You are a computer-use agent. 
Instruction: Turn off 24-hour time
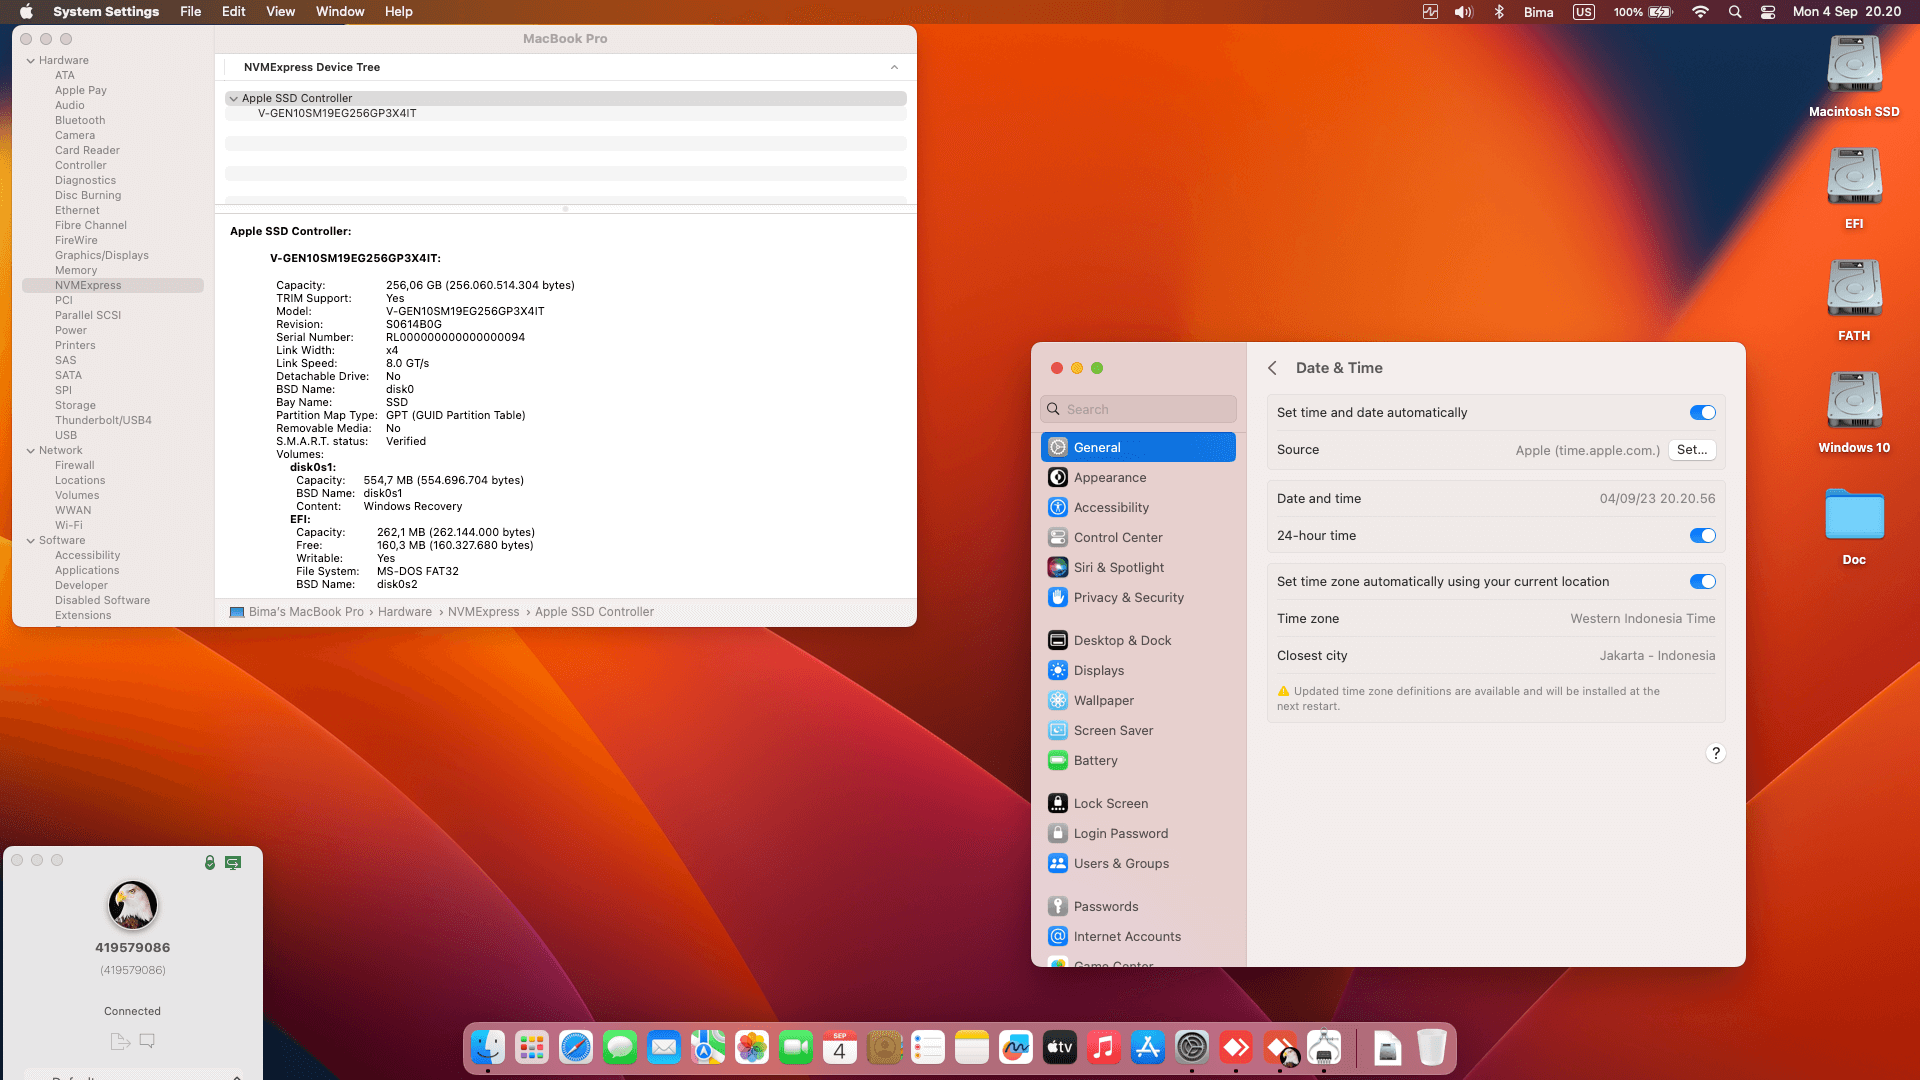1702,535
